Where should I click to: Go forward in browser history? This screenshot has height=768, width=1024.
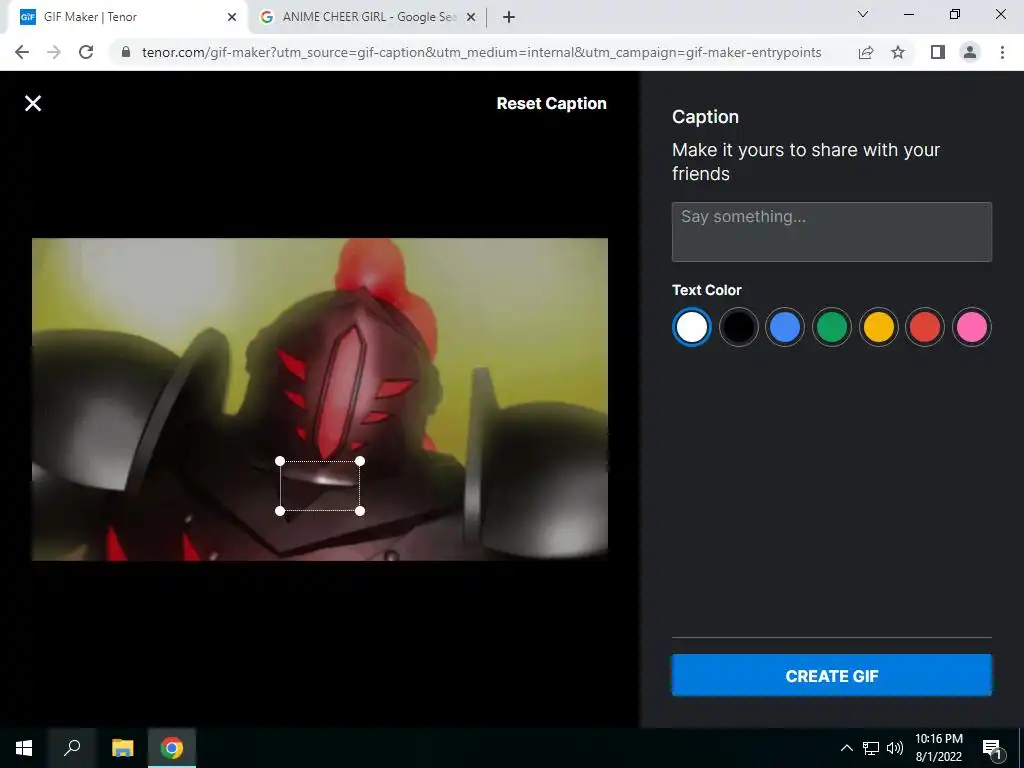[54, 52]
